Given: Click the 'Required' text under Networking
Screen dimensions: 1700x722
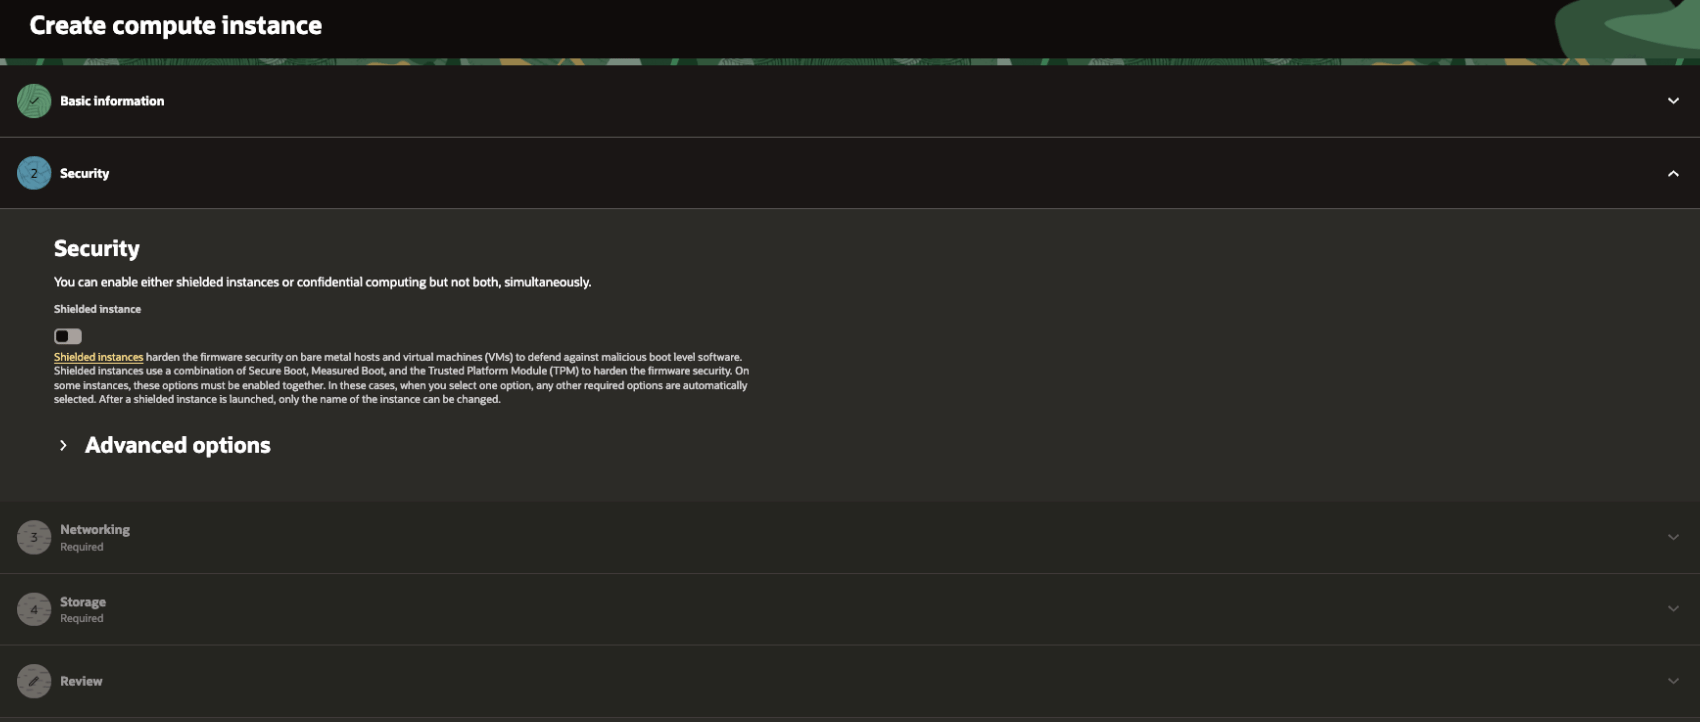Looking at the screenshot, I should click(x=82, y=547).
